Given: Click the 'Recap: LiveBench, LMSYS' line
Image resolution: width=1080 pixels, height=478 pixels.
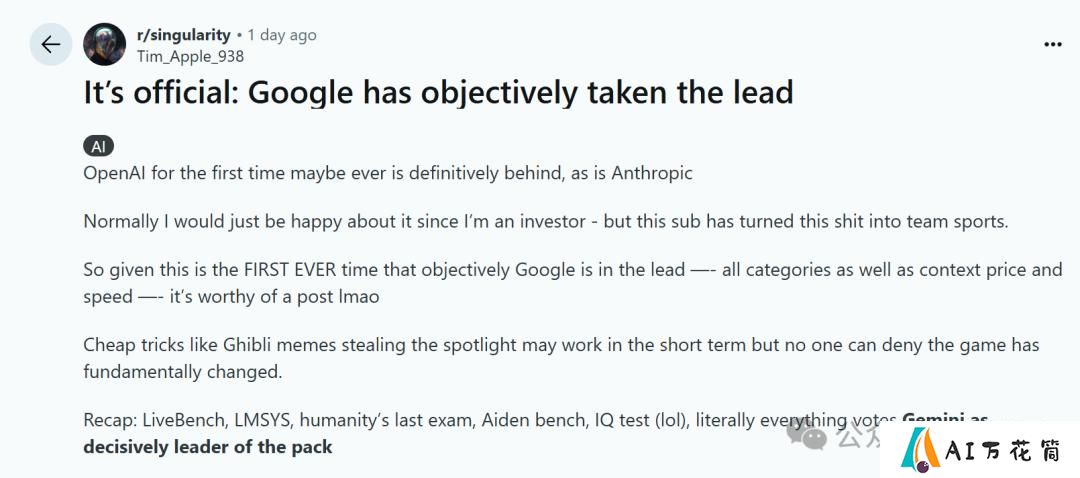Looking at the screenshot, I should click(x=535, y=419).
